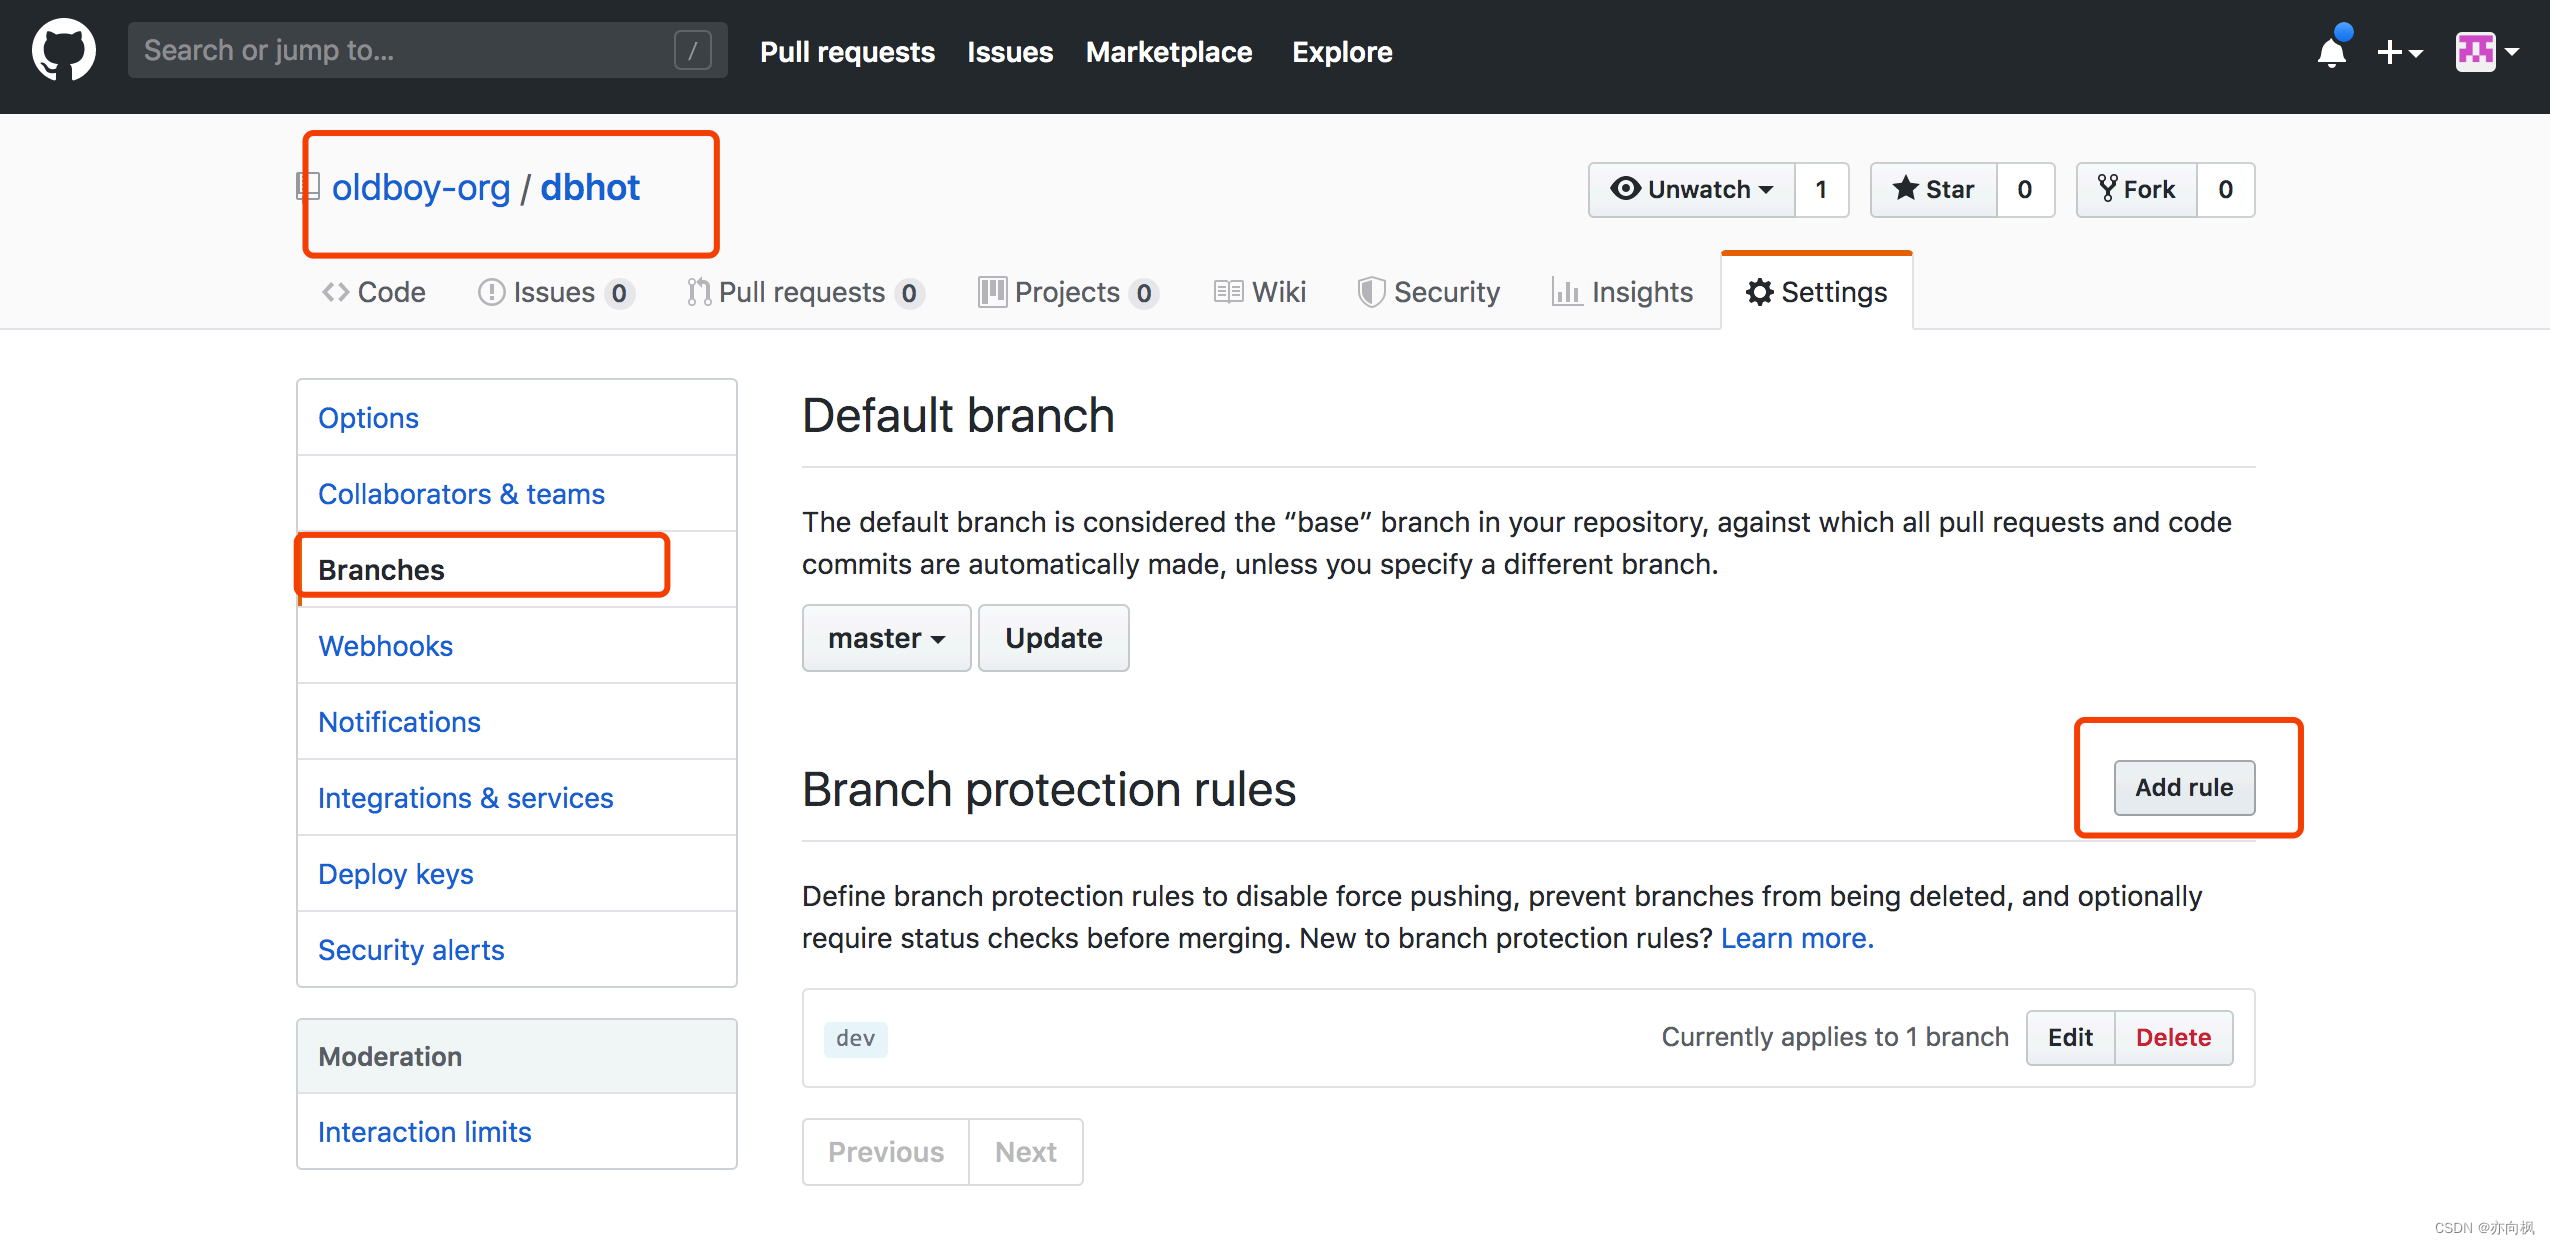Open the Security tab shield icon
Screen dimensions: 2550x1244
pos(1370,292)
